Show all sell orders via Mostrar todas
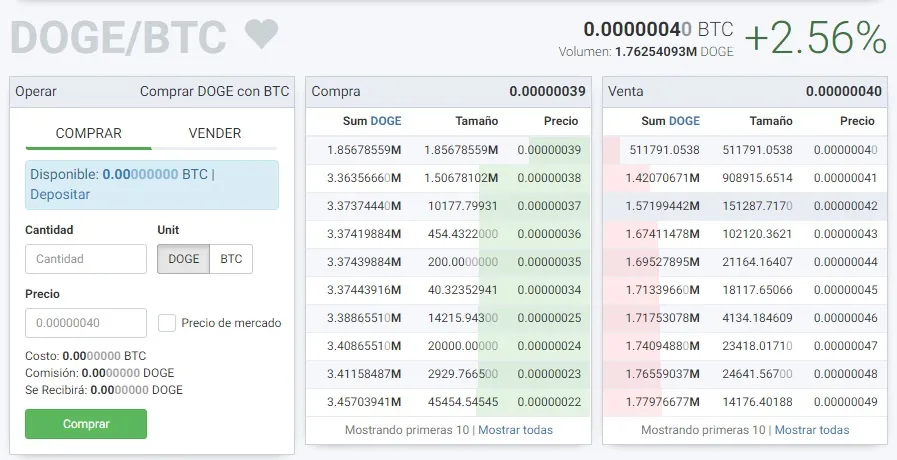Image resolution: width=897 pixels, height=460 pixels. (x=812, y=430)
